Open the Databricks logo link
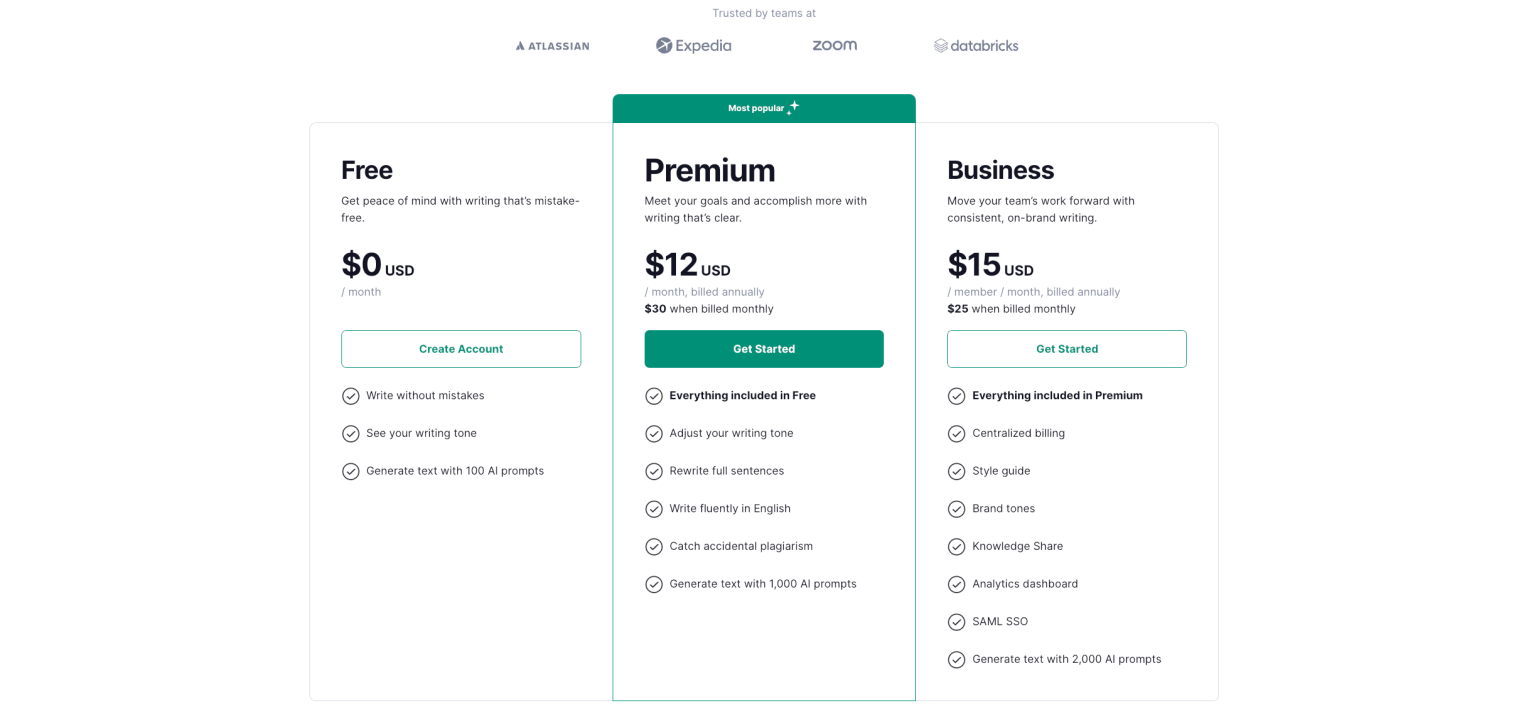The height and width of the screenshot is (725, 1536). point(976,45)
